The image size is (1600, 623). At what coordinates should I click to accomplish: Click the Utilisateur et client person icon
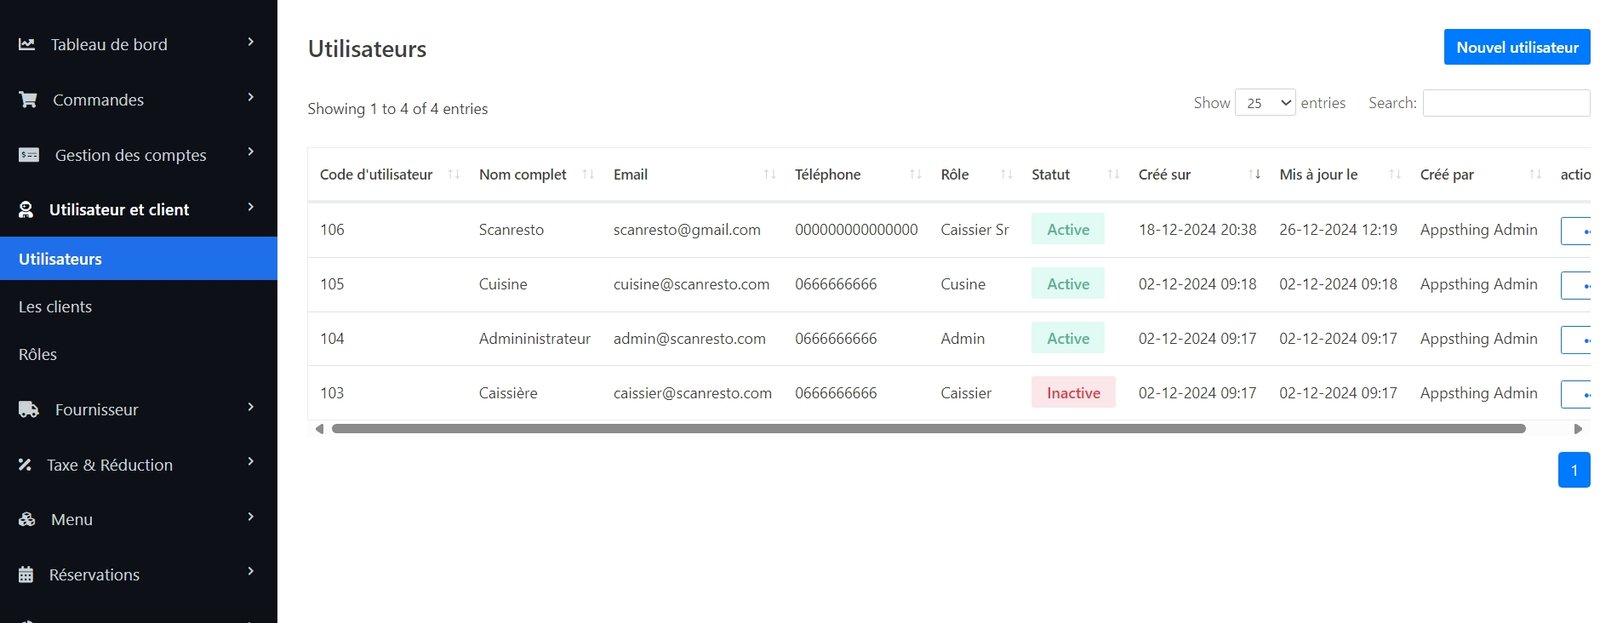(x=26, y=210)
